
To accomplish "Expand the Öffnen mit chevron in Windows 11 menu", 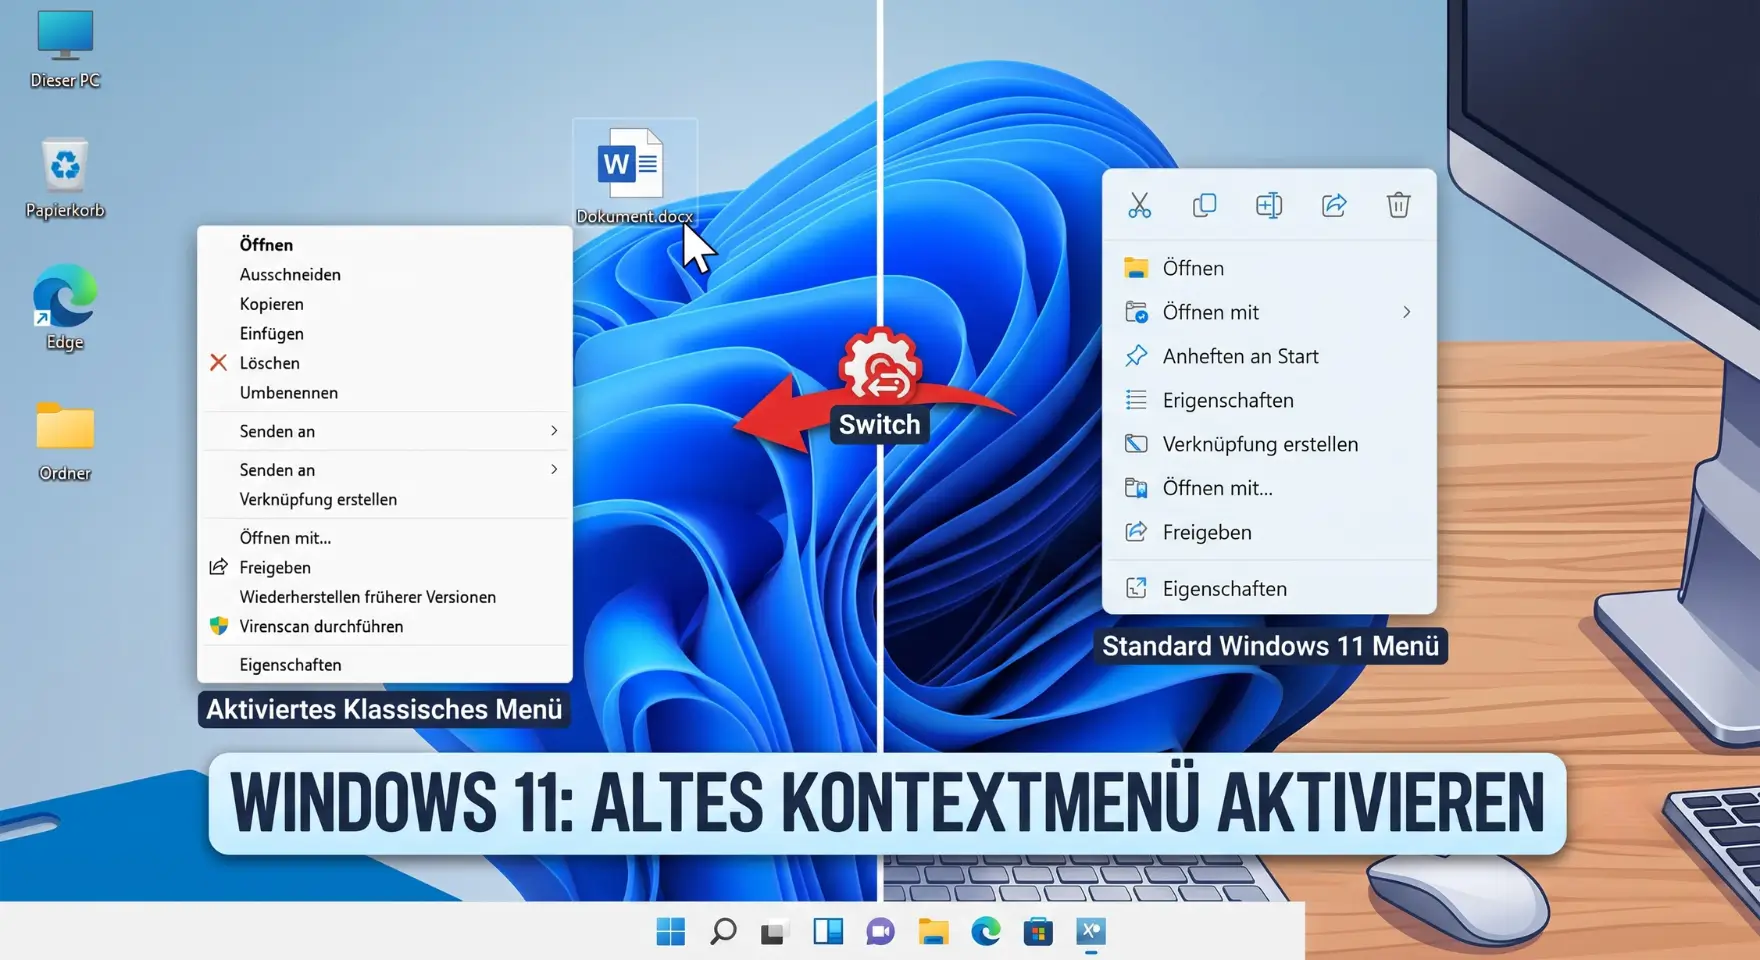I will (1406, 312).
